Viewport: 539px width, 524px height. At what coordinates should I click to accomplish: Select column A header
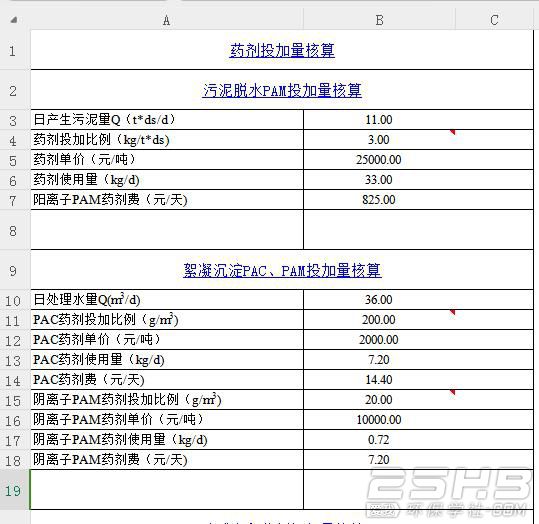click(167, 20)
